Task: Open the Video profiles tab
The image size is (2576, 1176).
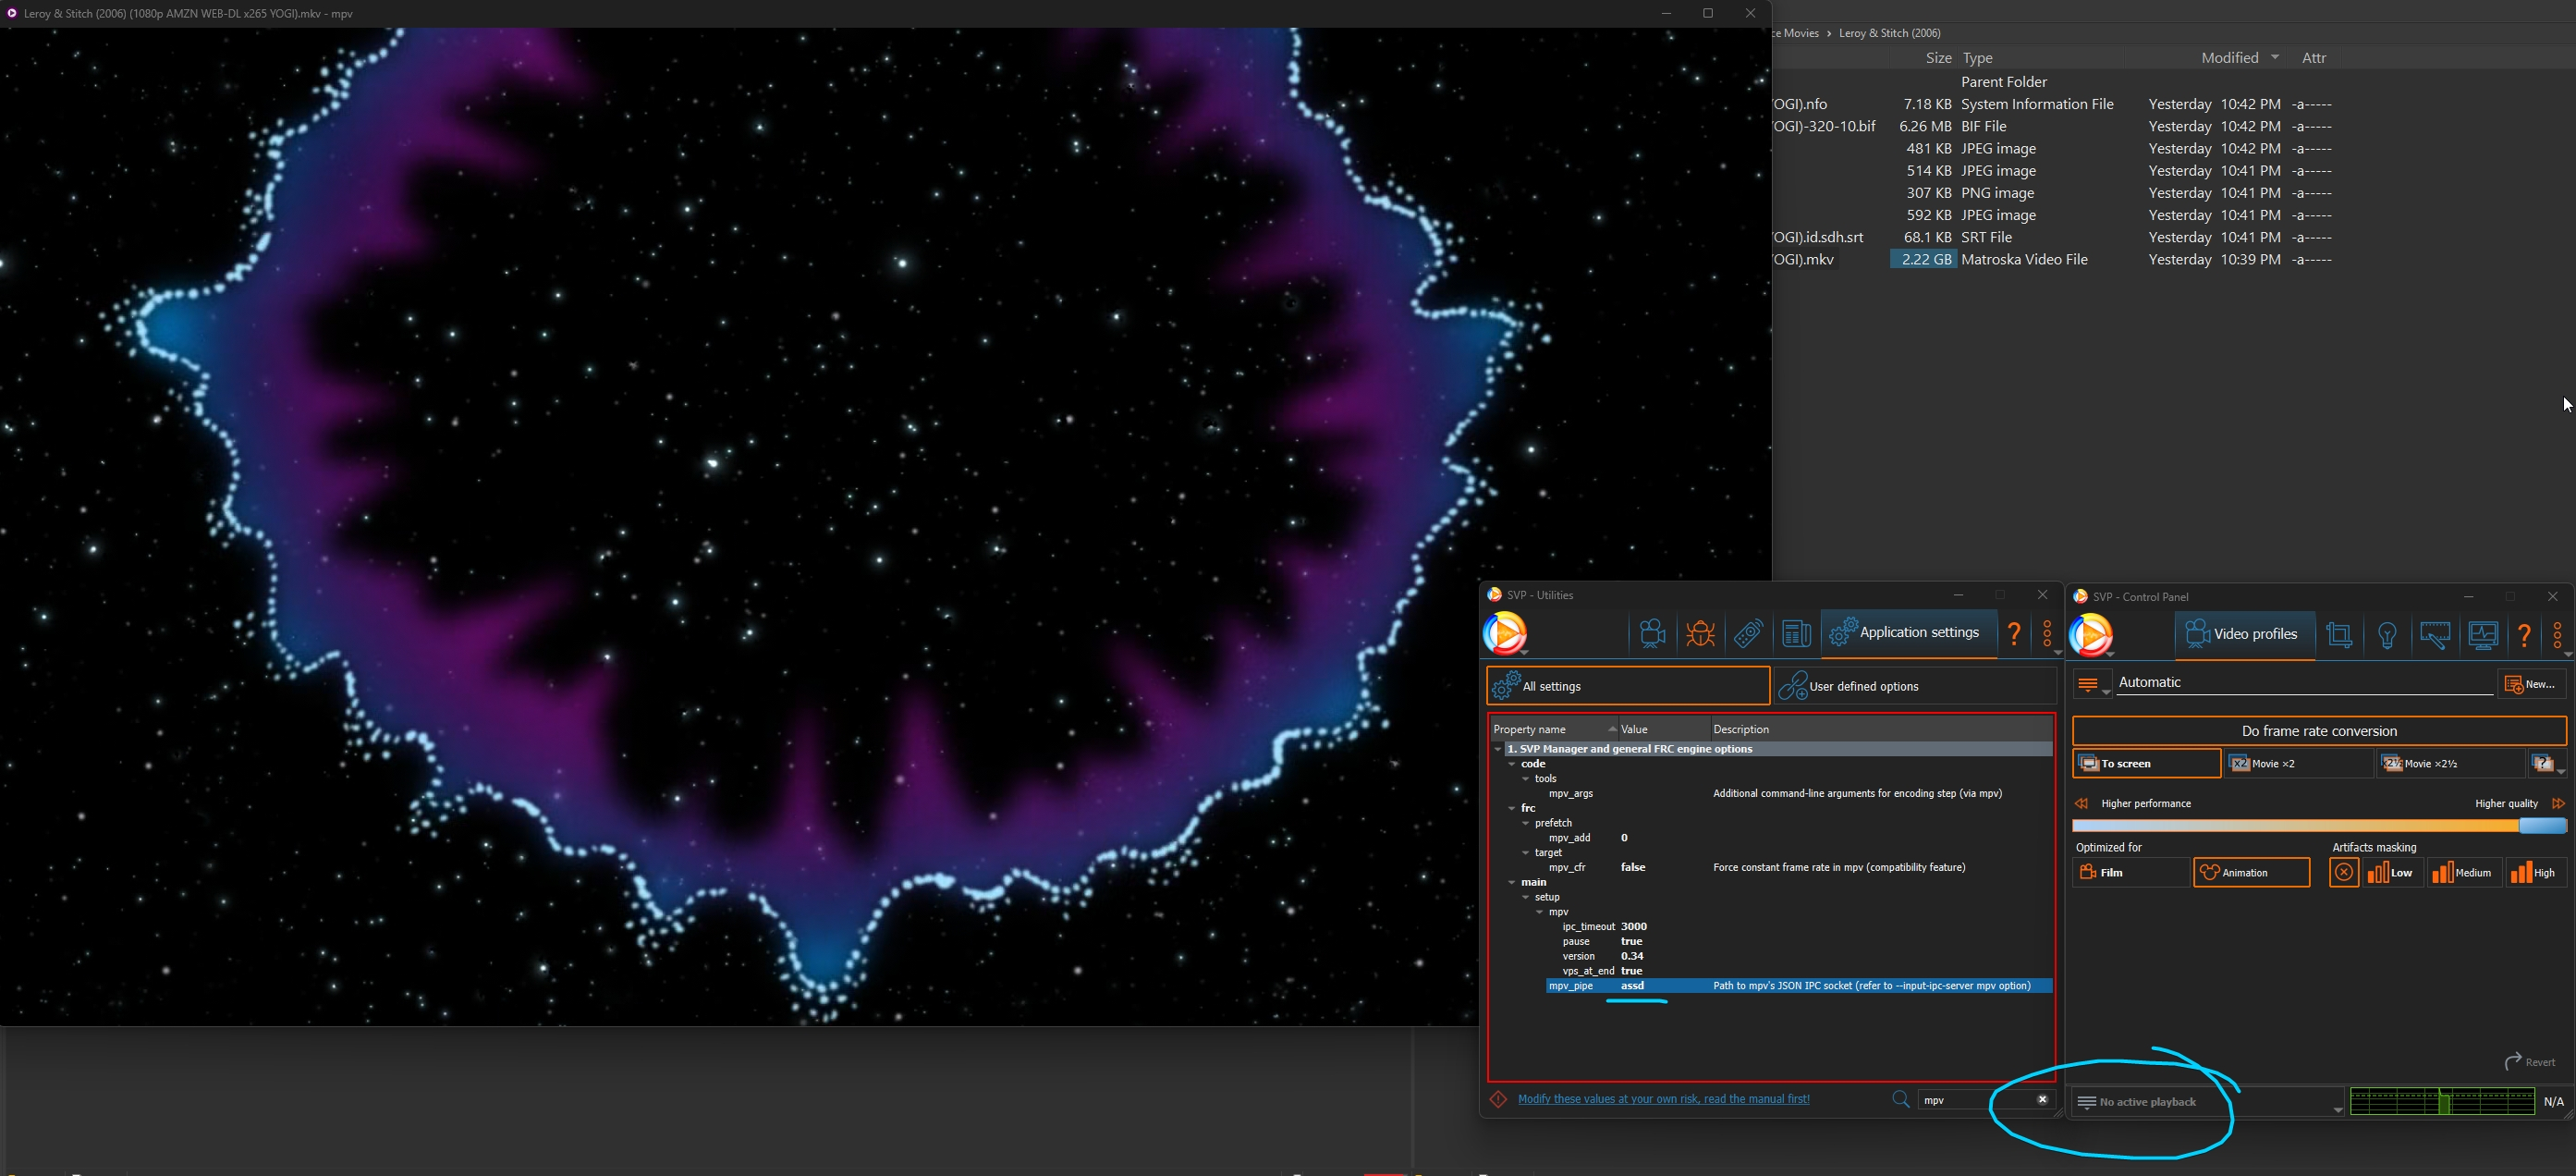Action: (2243, 634)
